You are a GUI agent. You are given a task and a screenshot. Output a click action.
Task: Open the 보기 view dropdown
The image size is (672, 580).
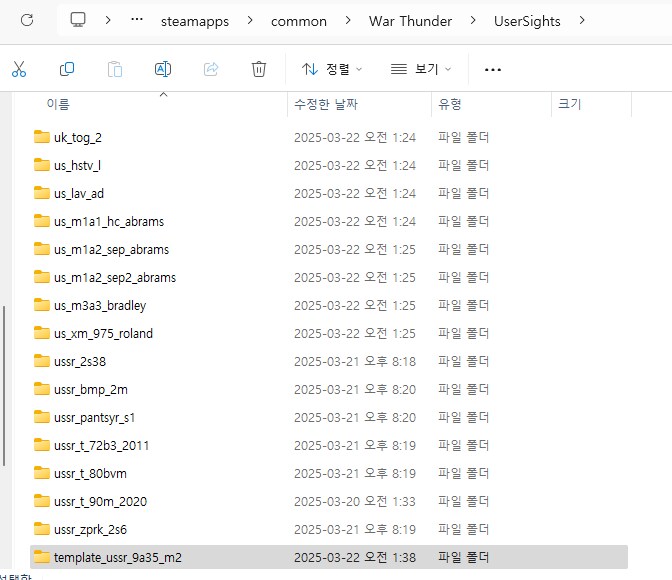pos(421,69)
